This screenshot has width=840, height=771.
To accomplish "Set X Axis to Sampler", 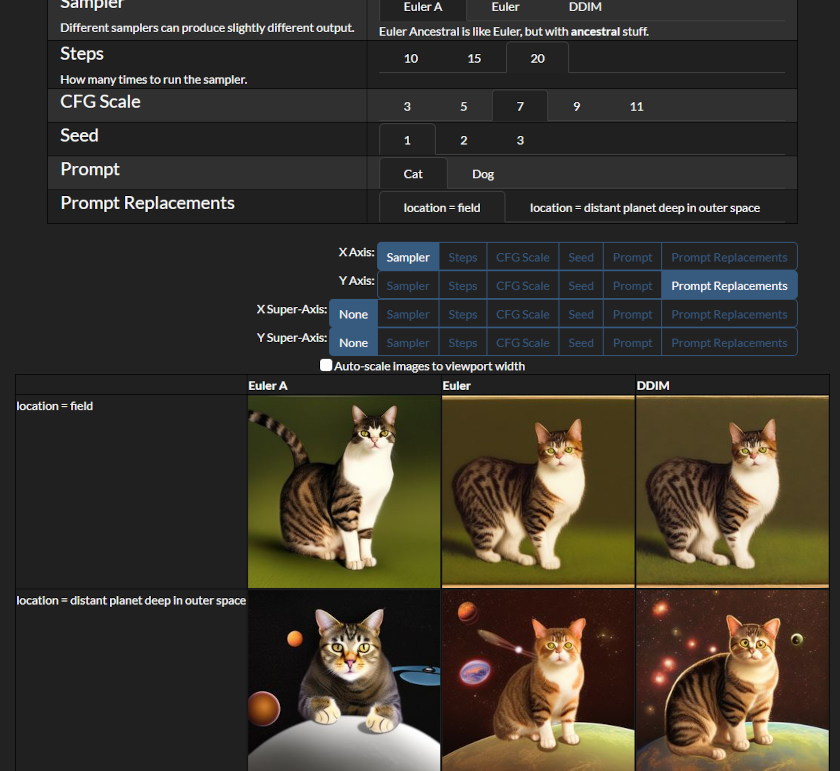I will coord(408,257).
